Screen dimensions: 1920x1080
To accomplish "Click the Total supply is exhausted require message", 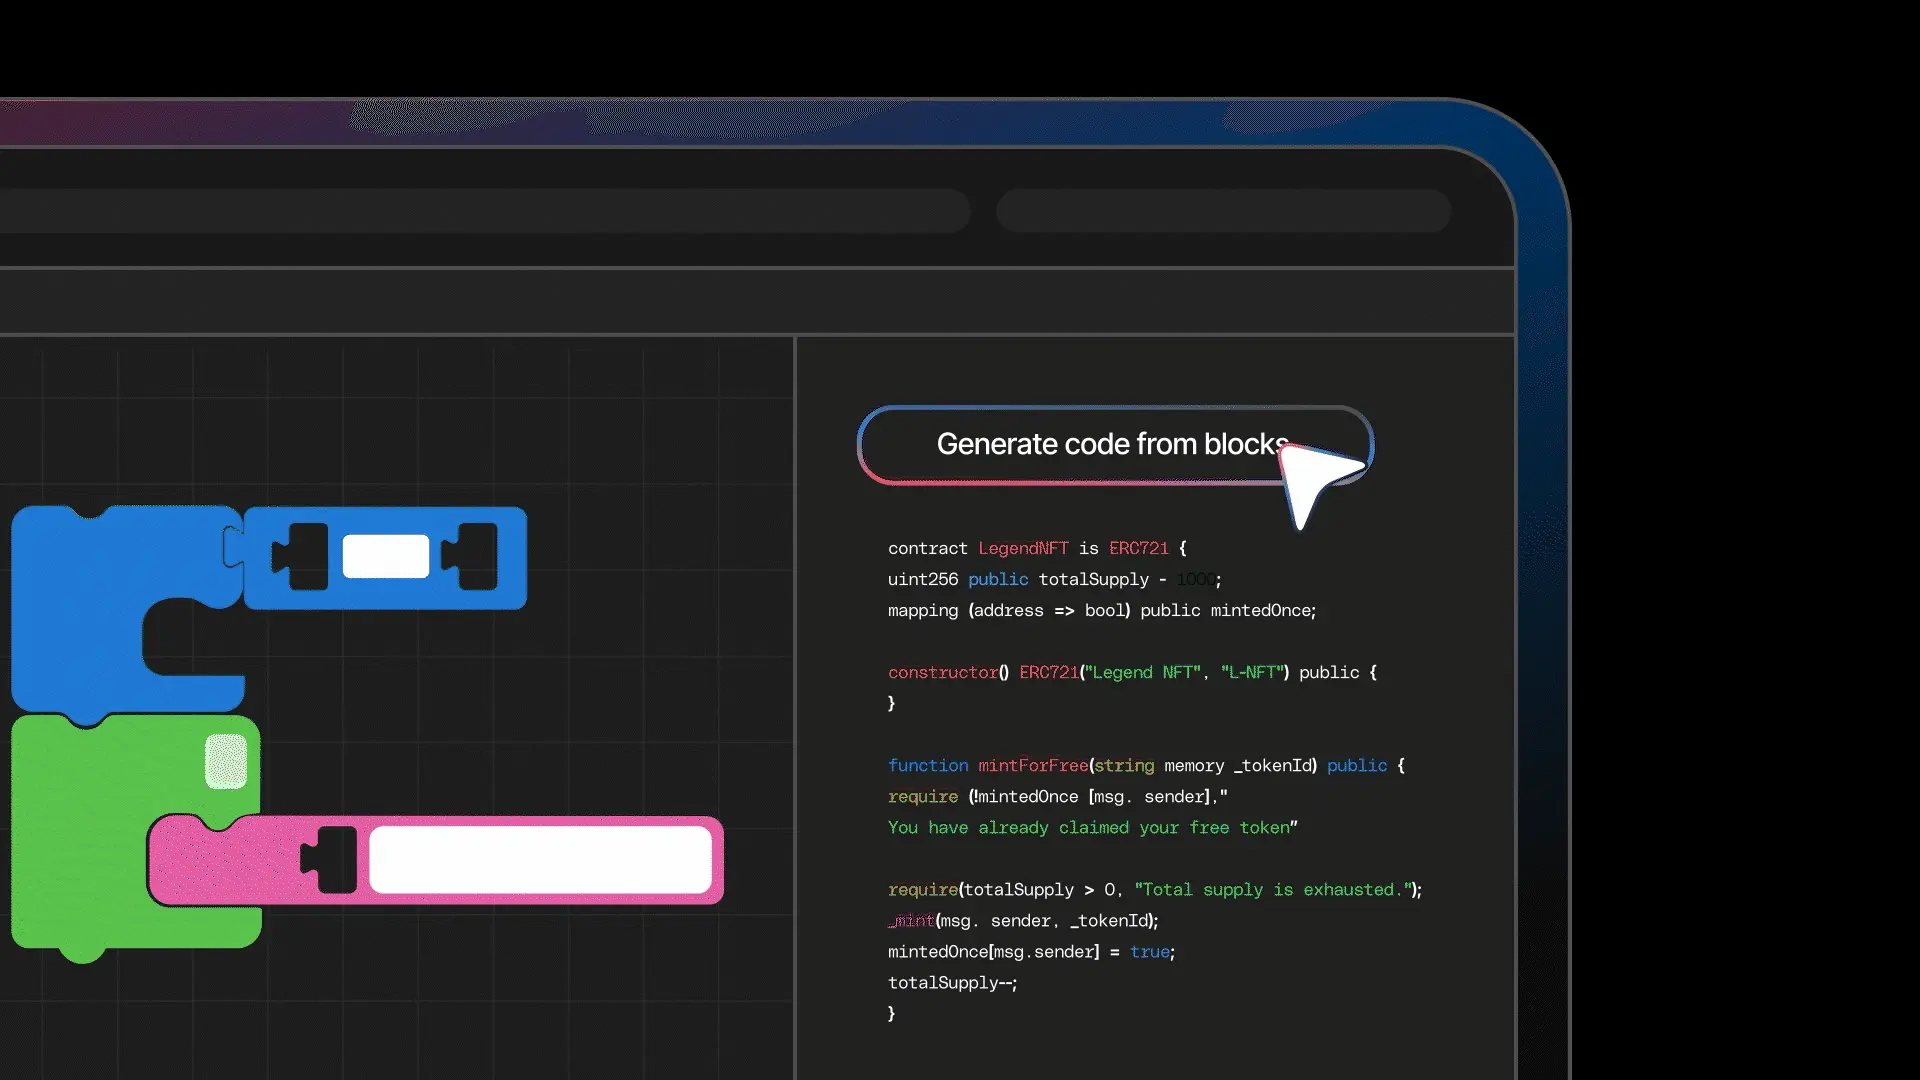I will (1270, 889).
